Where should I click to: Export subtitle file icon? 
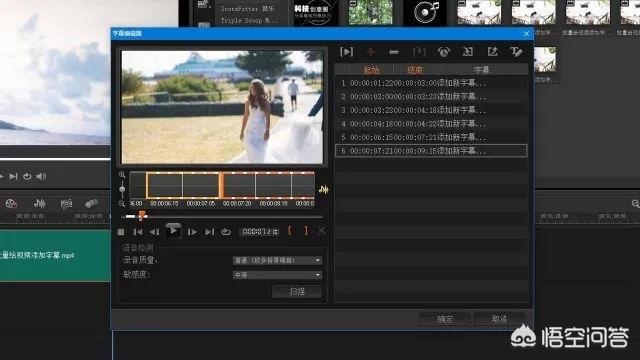point(492,52)
